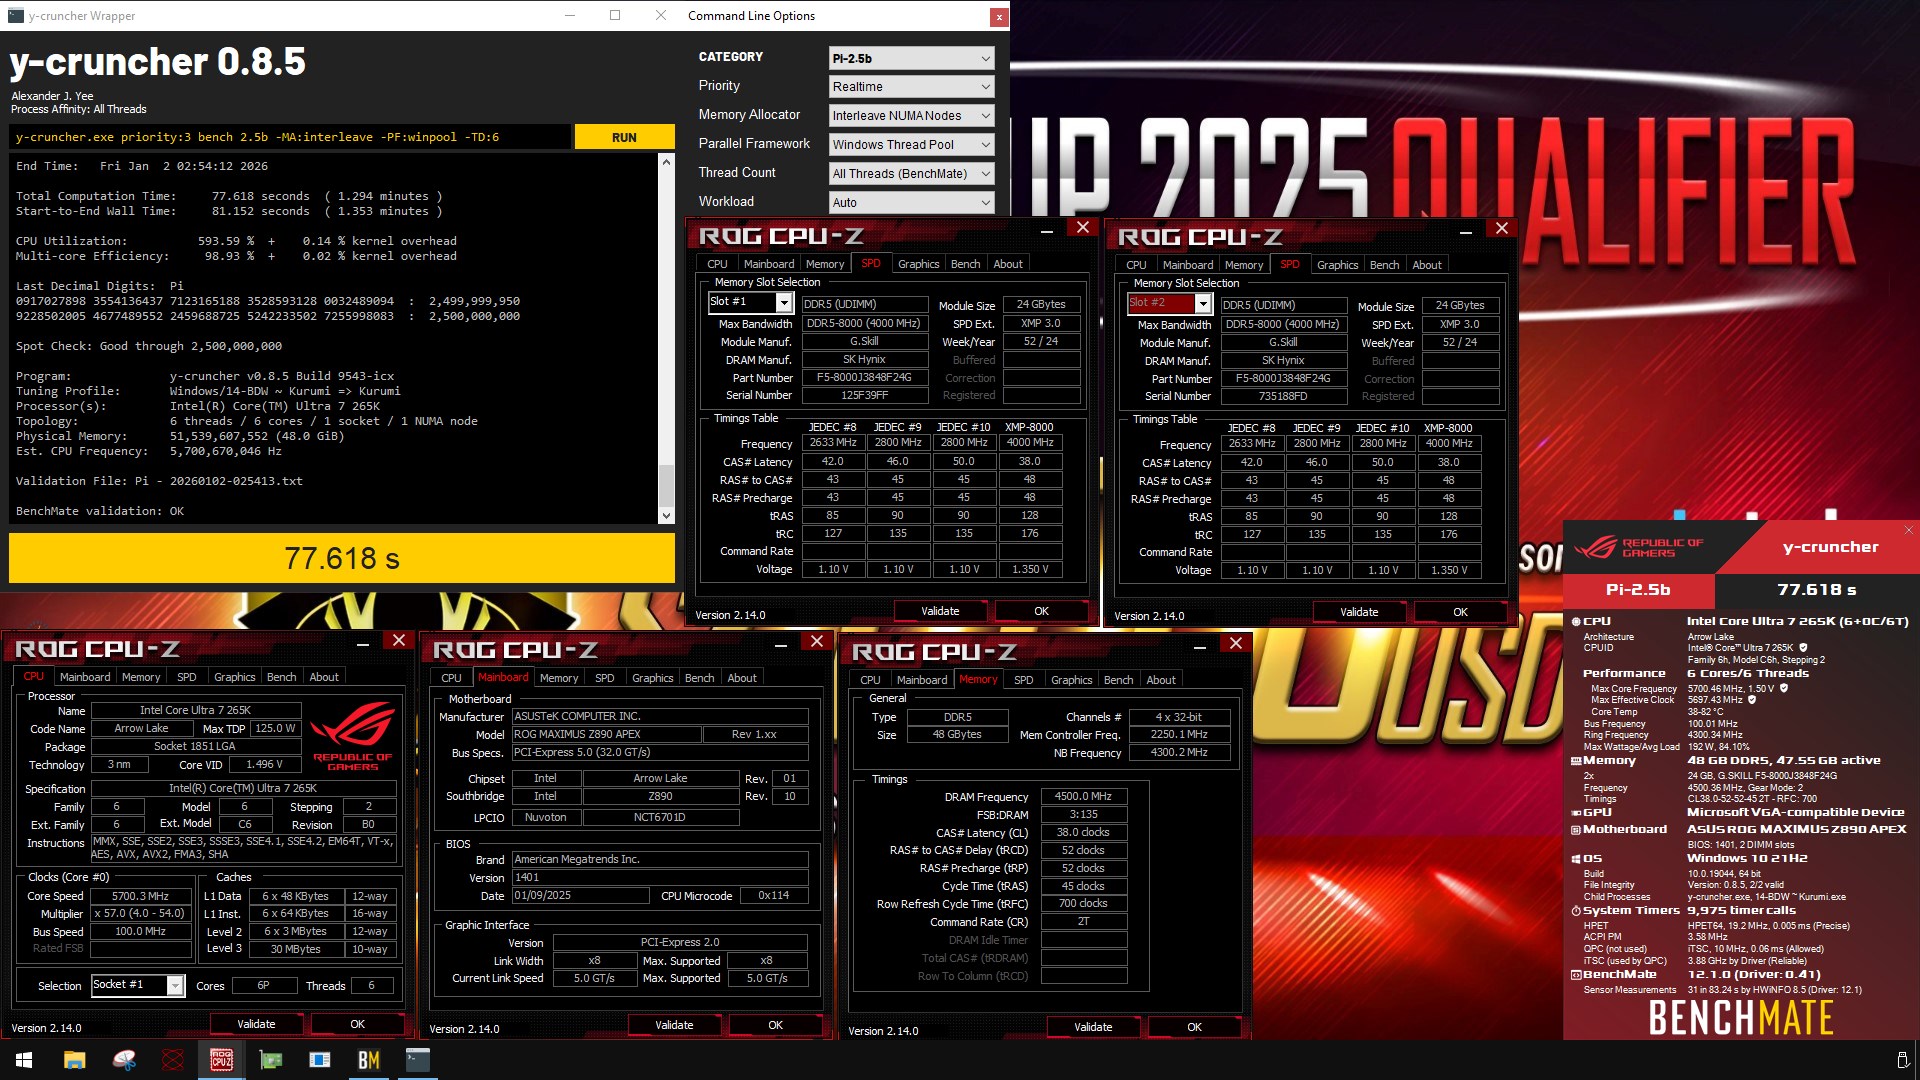Select Memory tab in CPU tab CPU-Z window
1920x1080 pixels.
[x=141, y=677]
